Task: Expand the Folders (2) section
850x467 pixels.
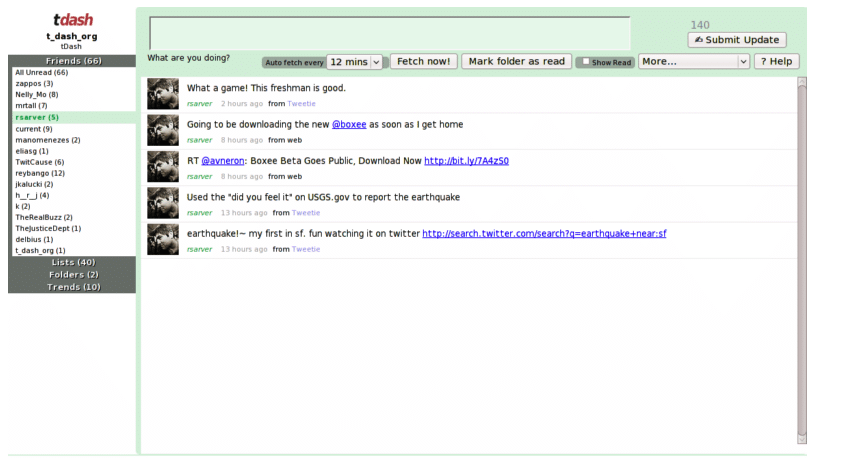Action: [72, 275]
